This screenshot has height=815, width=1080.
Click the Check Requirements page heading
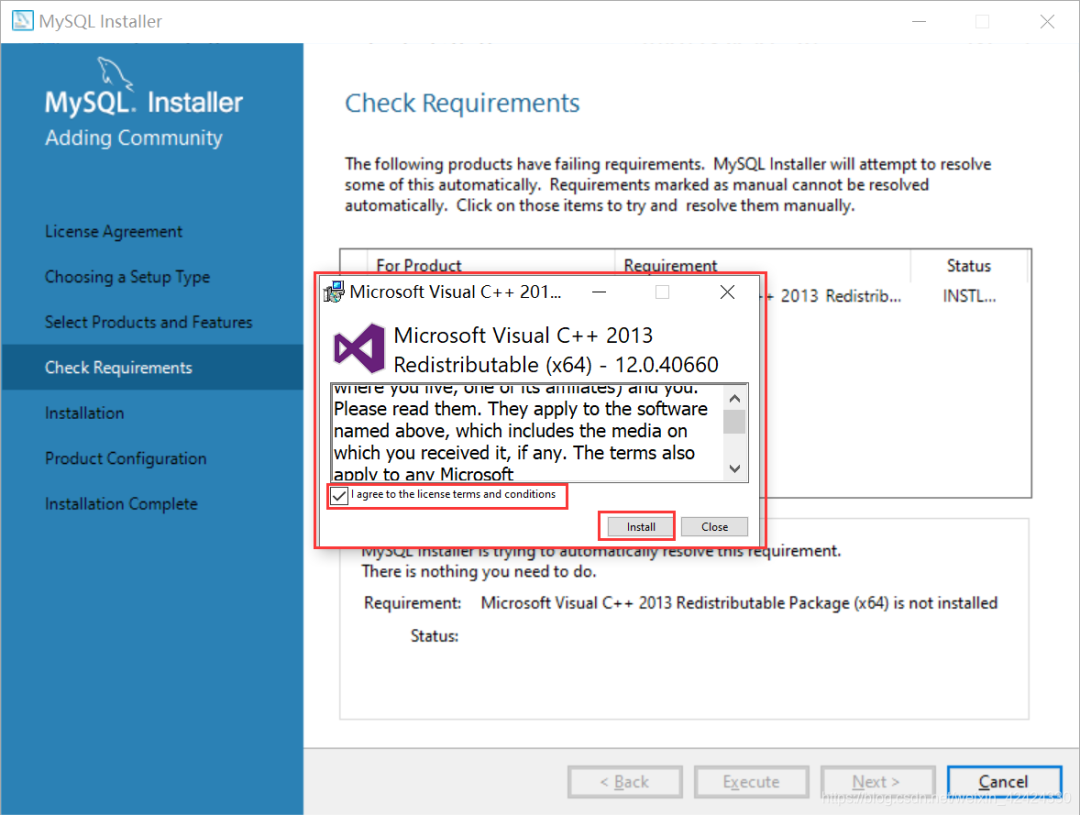point(462,103)
